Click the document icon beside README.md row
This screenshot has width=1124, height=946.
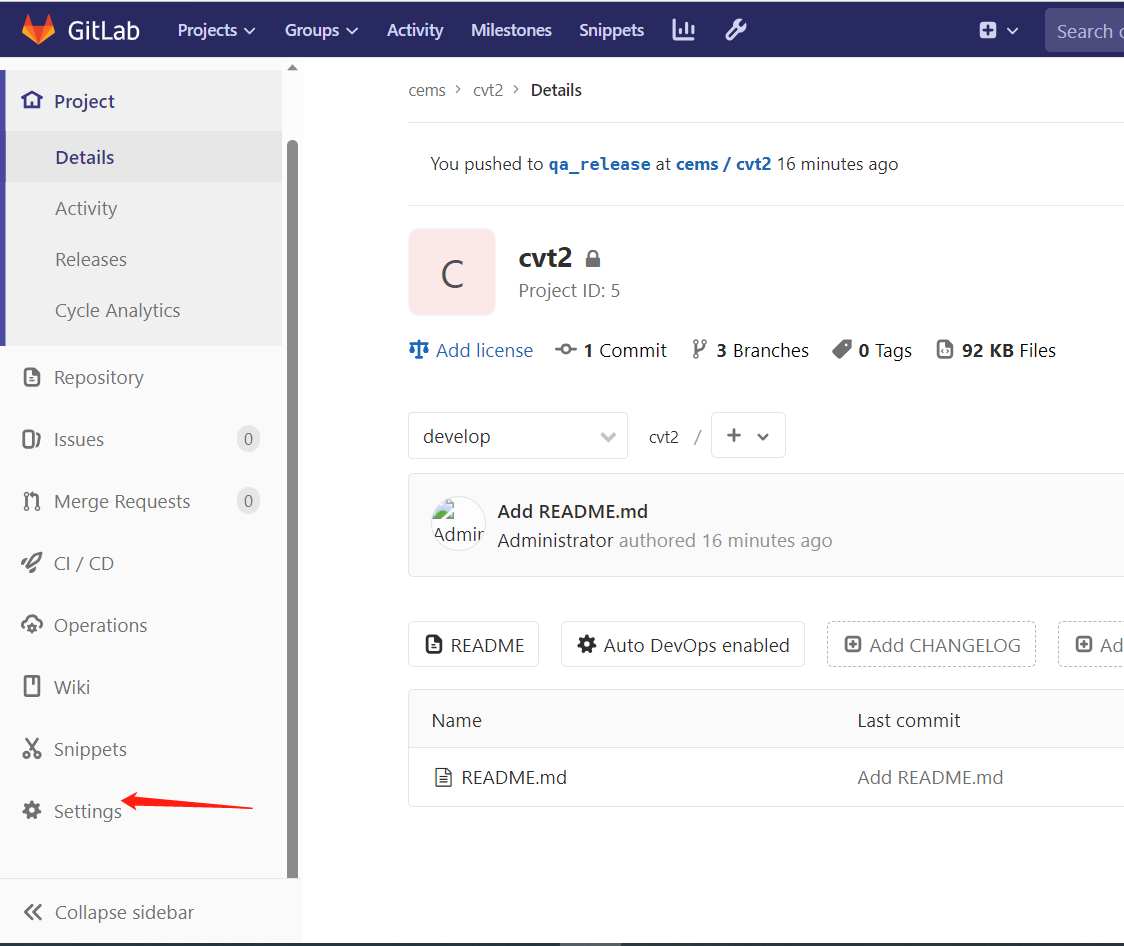point(444,777)
